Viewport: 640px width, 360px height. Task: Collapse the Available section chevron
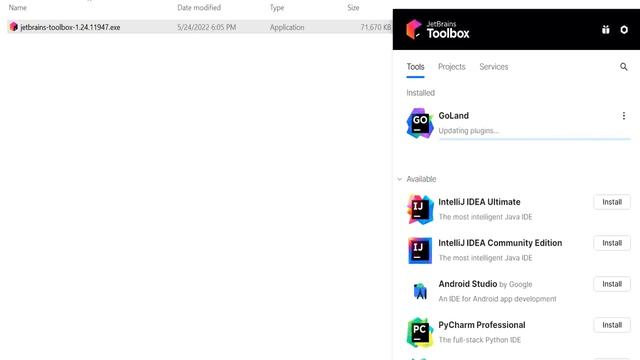(400, 179)
